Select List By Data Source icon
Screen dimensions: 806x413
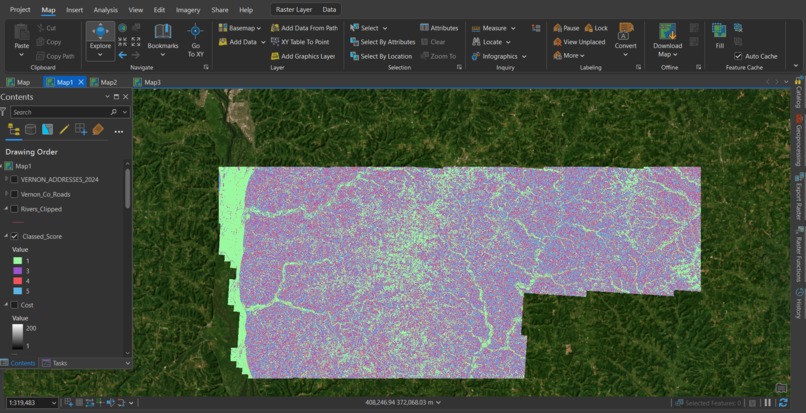(30, 129)
